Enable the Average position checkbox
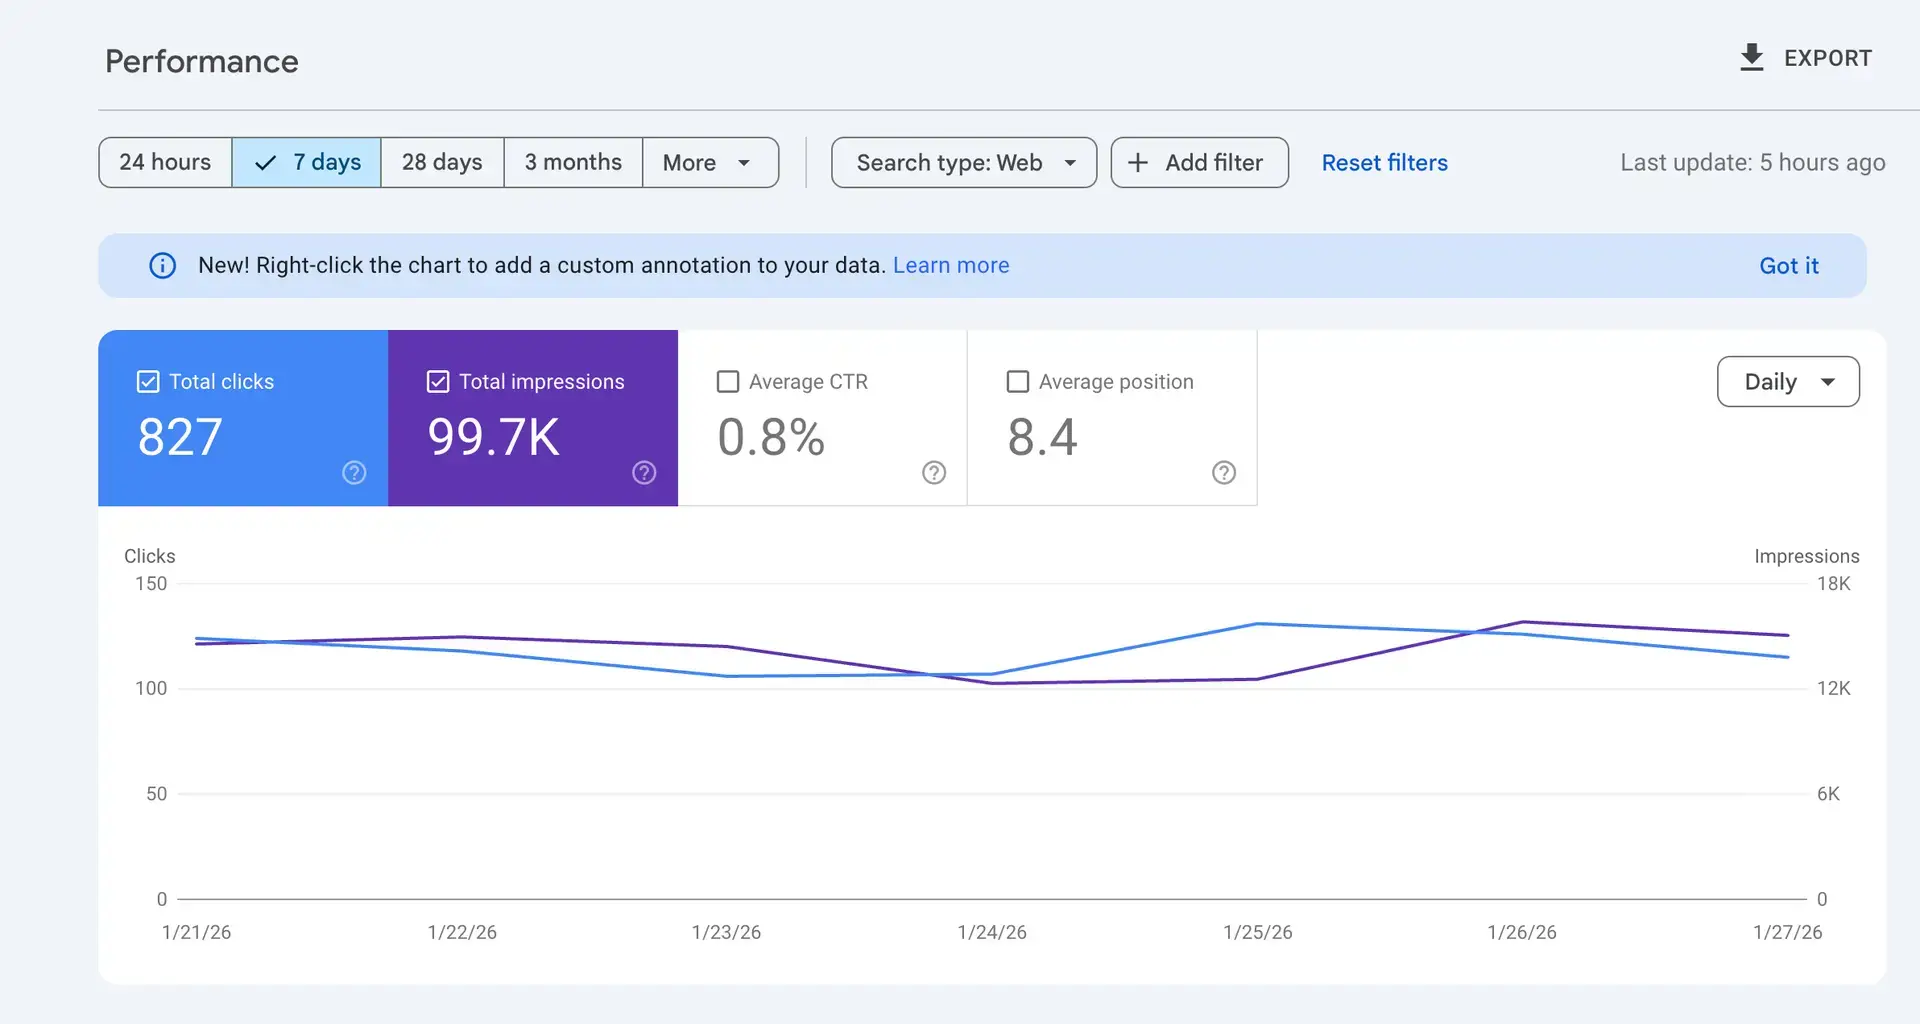The height and width of the screenshot is (1024, 1920). [1017, 381]
